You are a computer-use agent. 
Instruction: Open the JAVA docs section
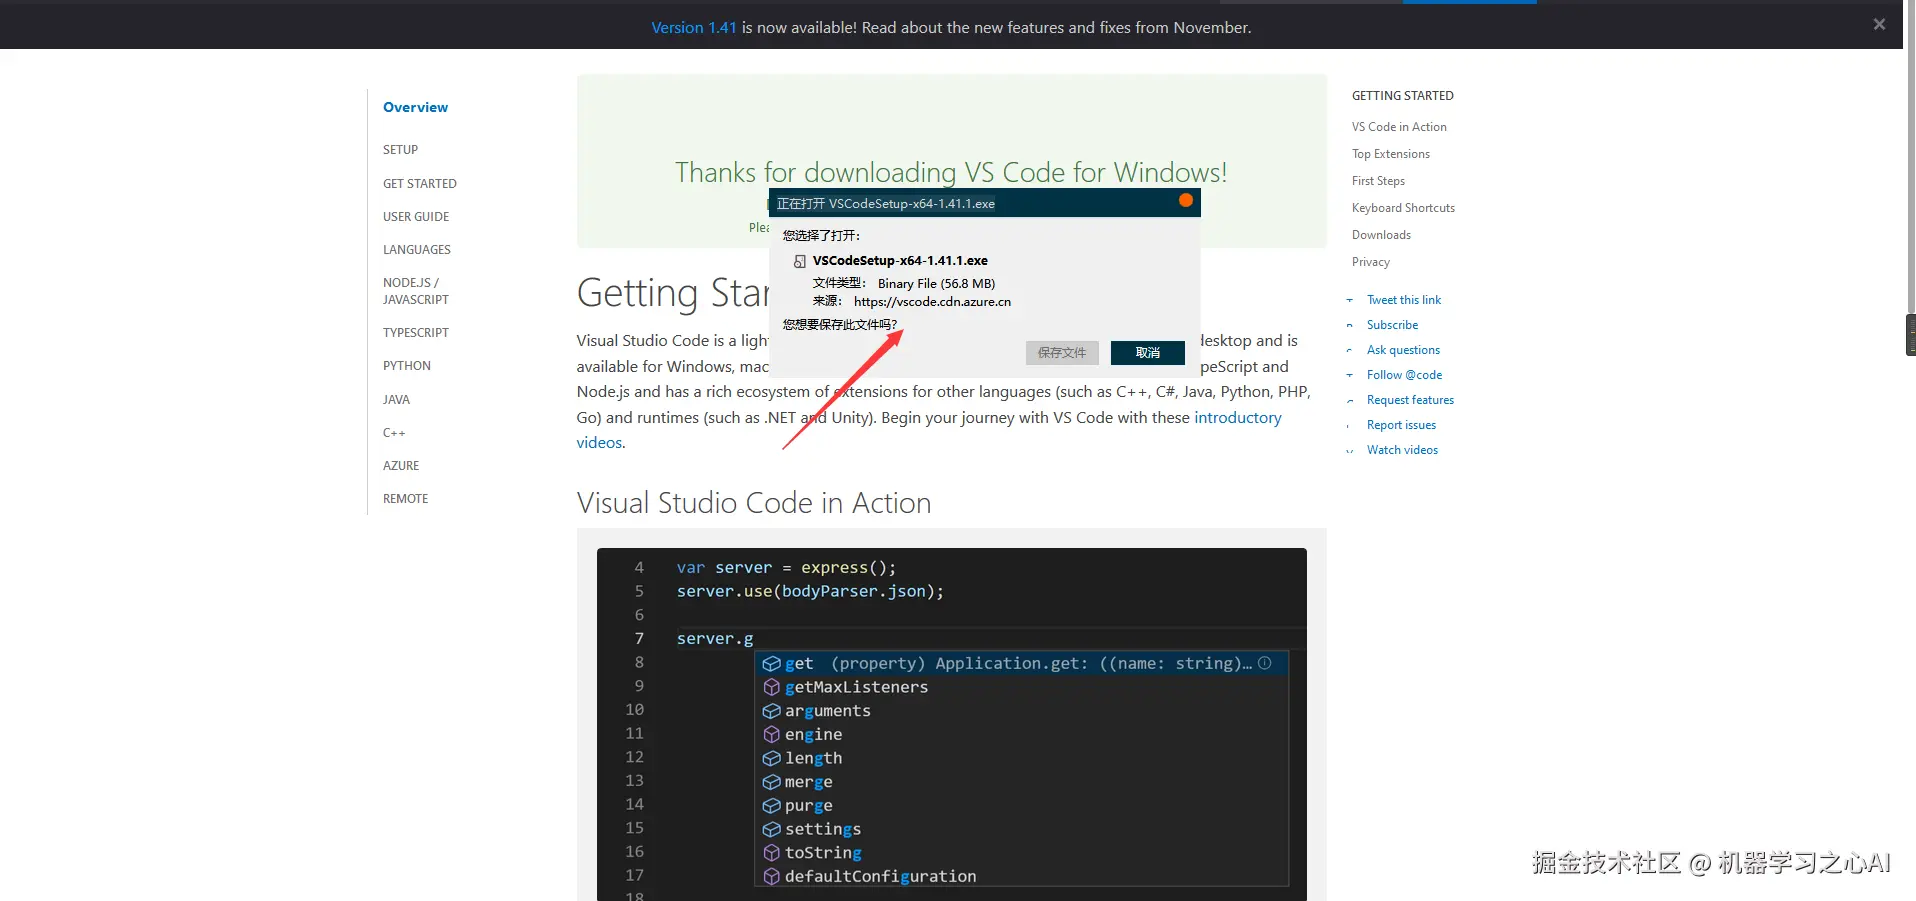[x=396, y=400]
